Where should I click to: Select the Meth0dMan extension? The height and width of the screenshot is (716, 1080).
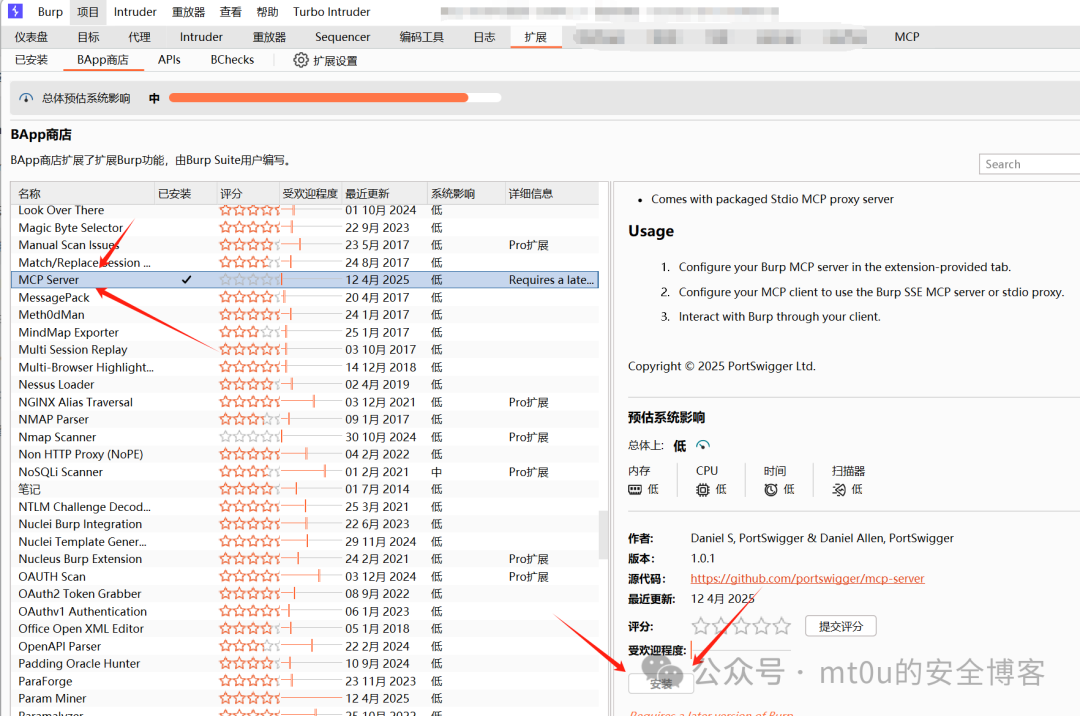304,315
